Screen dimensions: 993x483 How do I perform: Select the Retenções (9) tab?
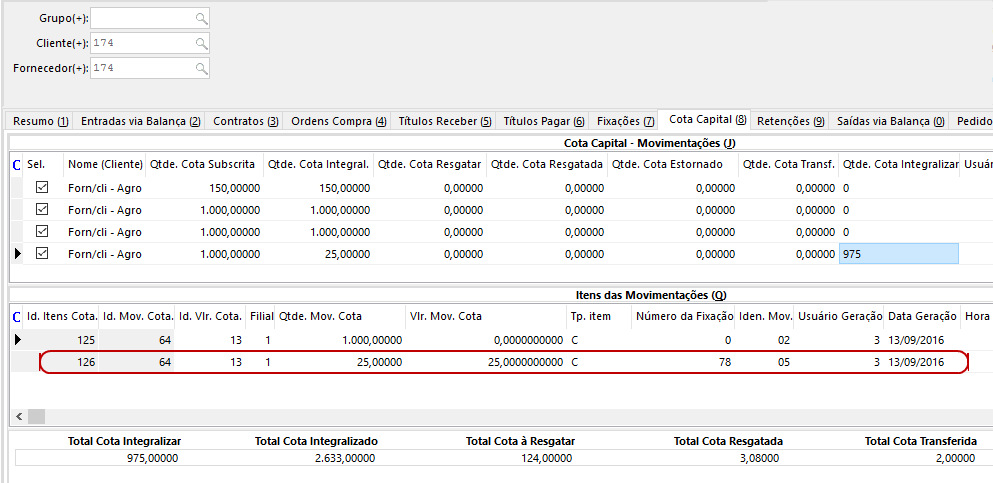(790, 121)
